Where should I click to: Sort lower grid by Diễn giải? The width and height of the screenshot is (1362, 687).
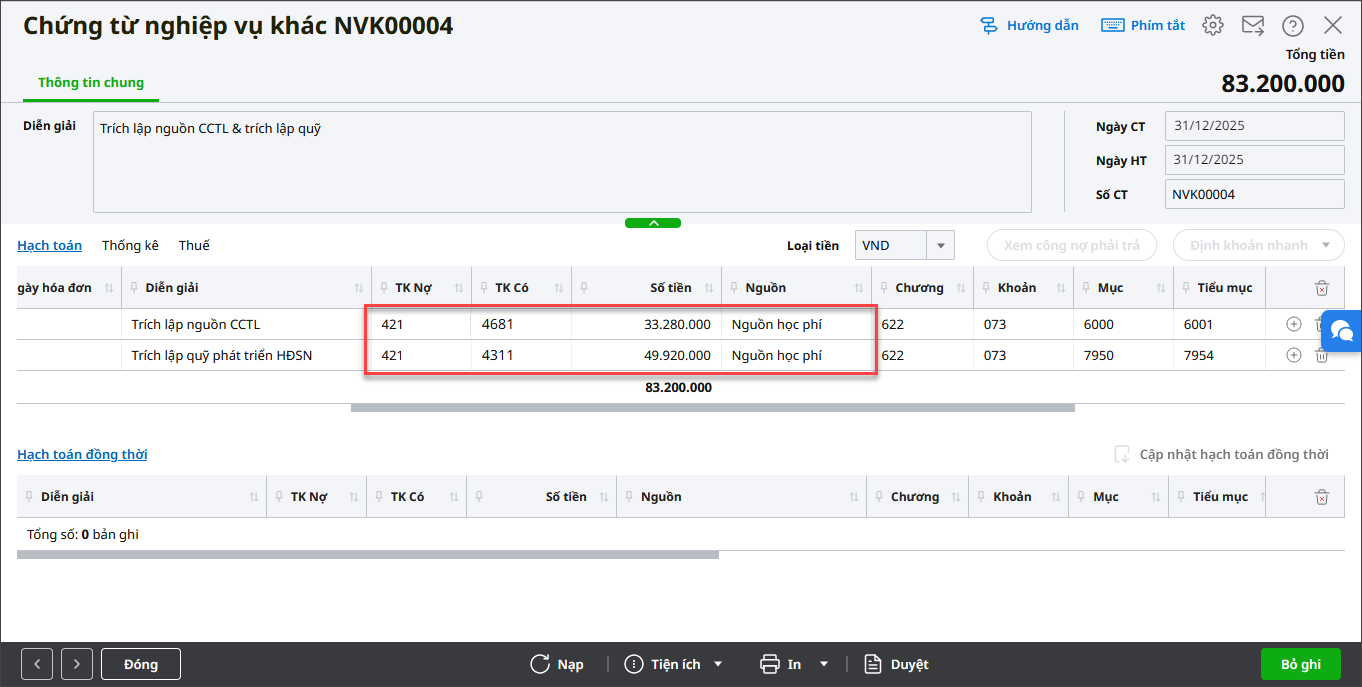click(x=254, y=497)
